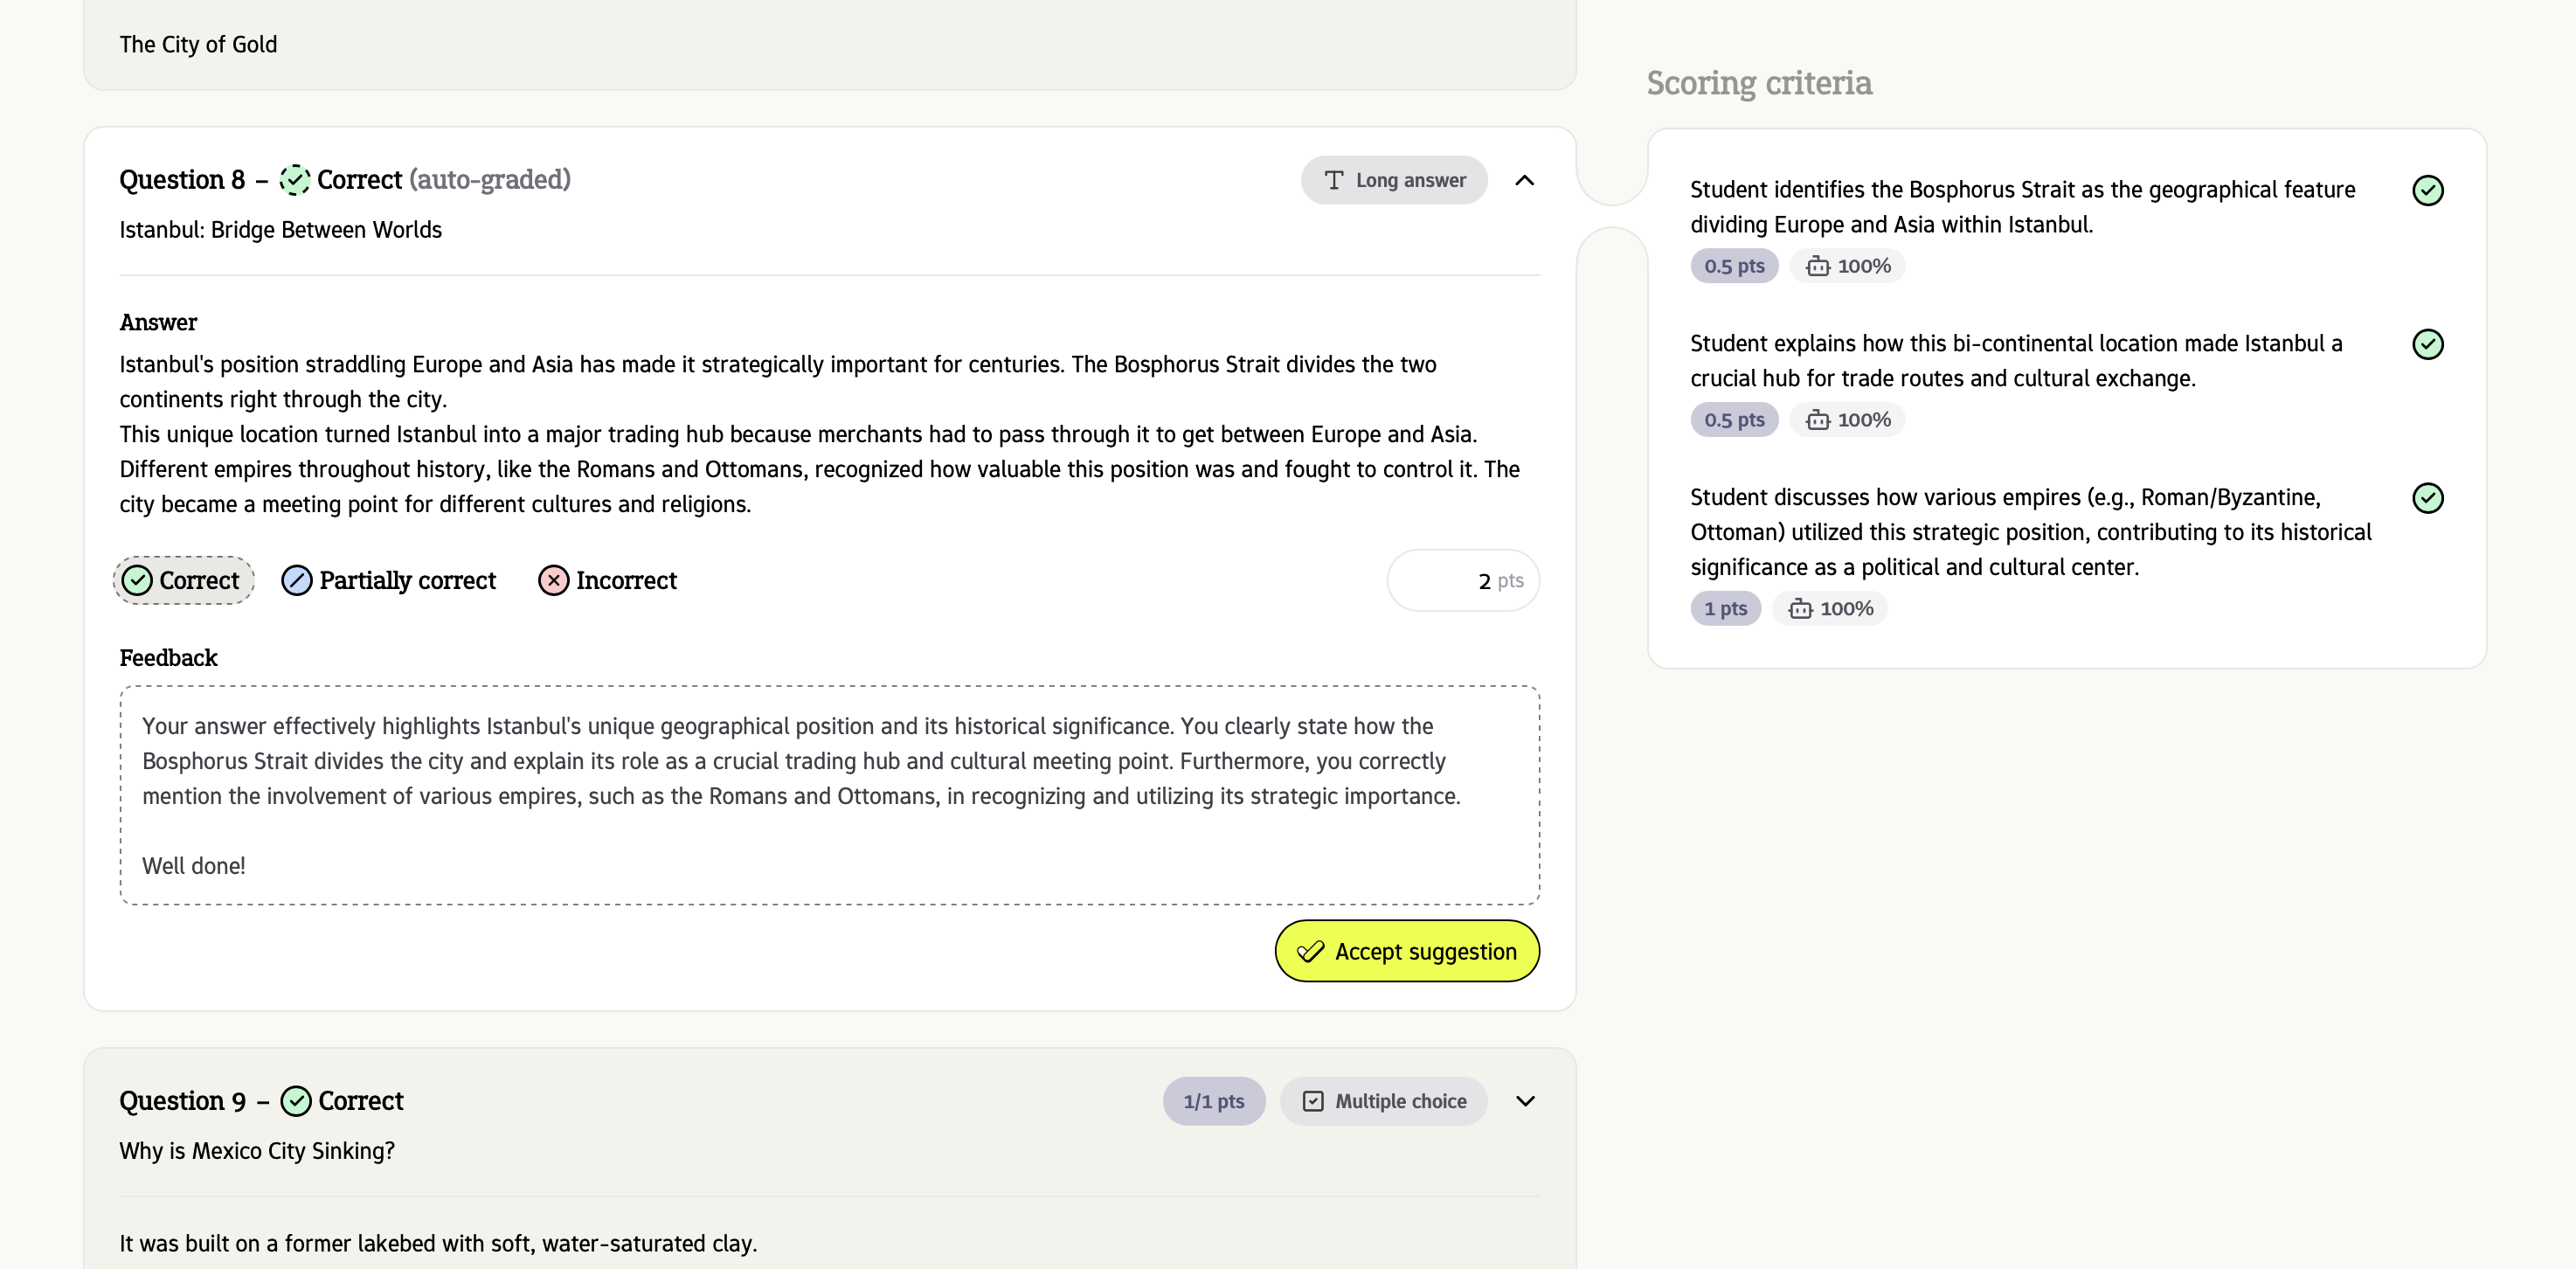Click robot 100% badge under trade routes criterion
2576x1269 pixels.
click(1848, 420)
